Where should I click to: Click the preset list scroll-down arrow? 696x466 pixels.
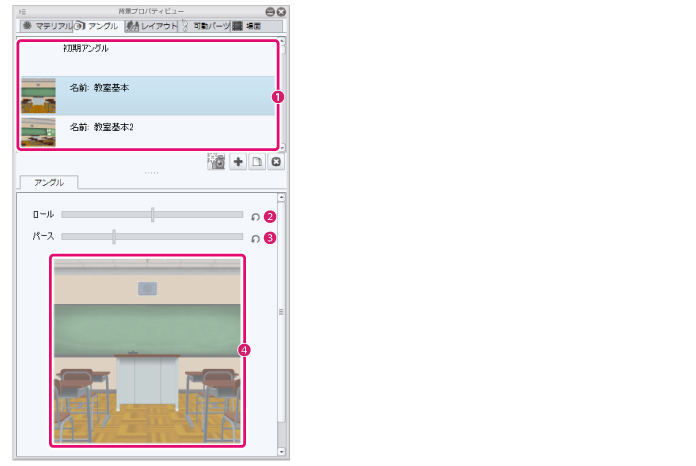tap(282, 147)
